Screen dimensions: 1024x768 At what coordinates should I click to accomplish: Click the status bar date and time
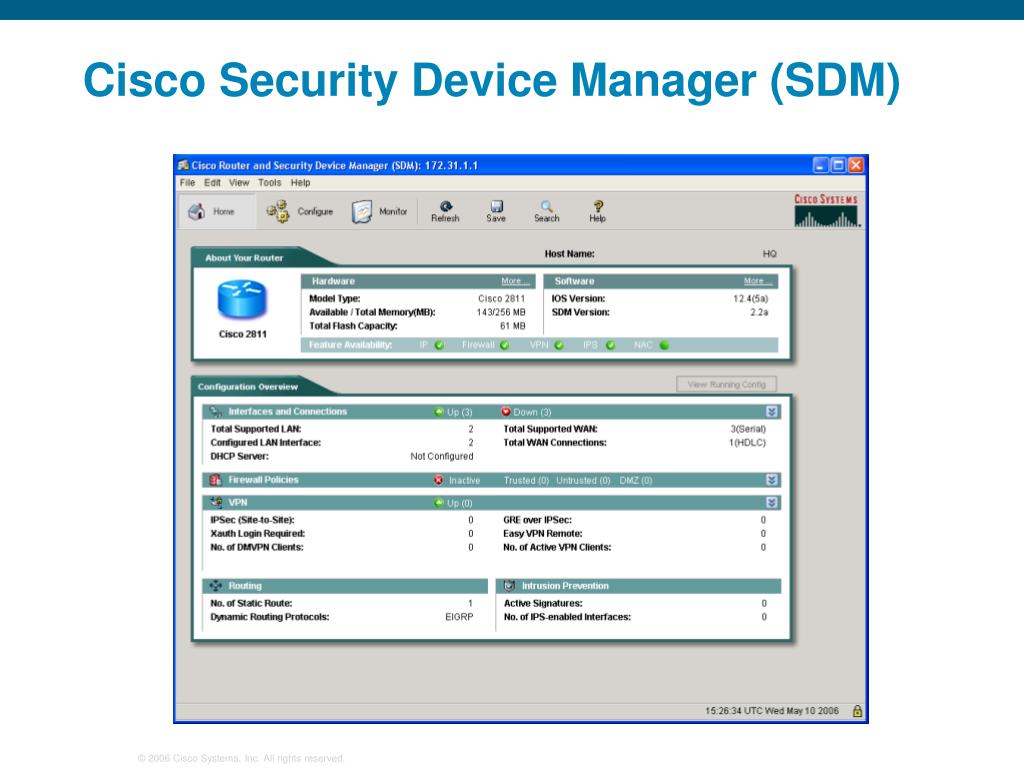pos(772,711)
